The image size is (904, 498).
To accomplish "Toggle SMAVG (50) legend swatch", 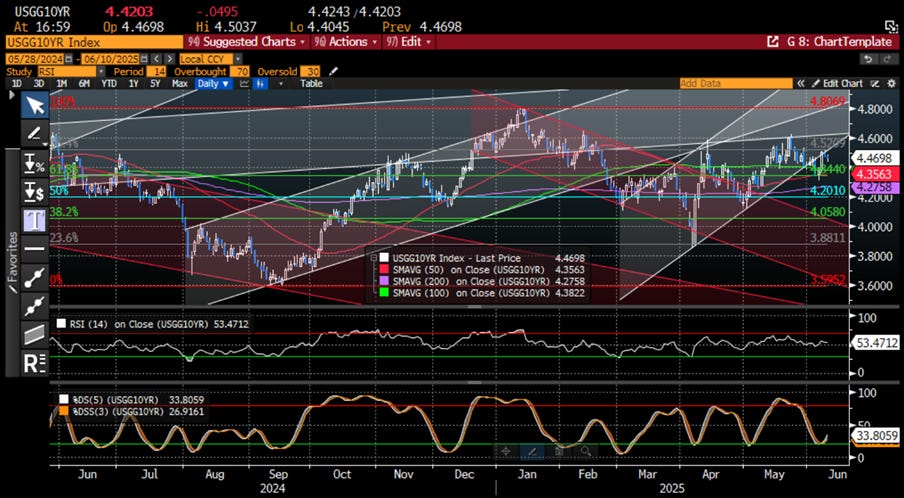I will point(383,269).
